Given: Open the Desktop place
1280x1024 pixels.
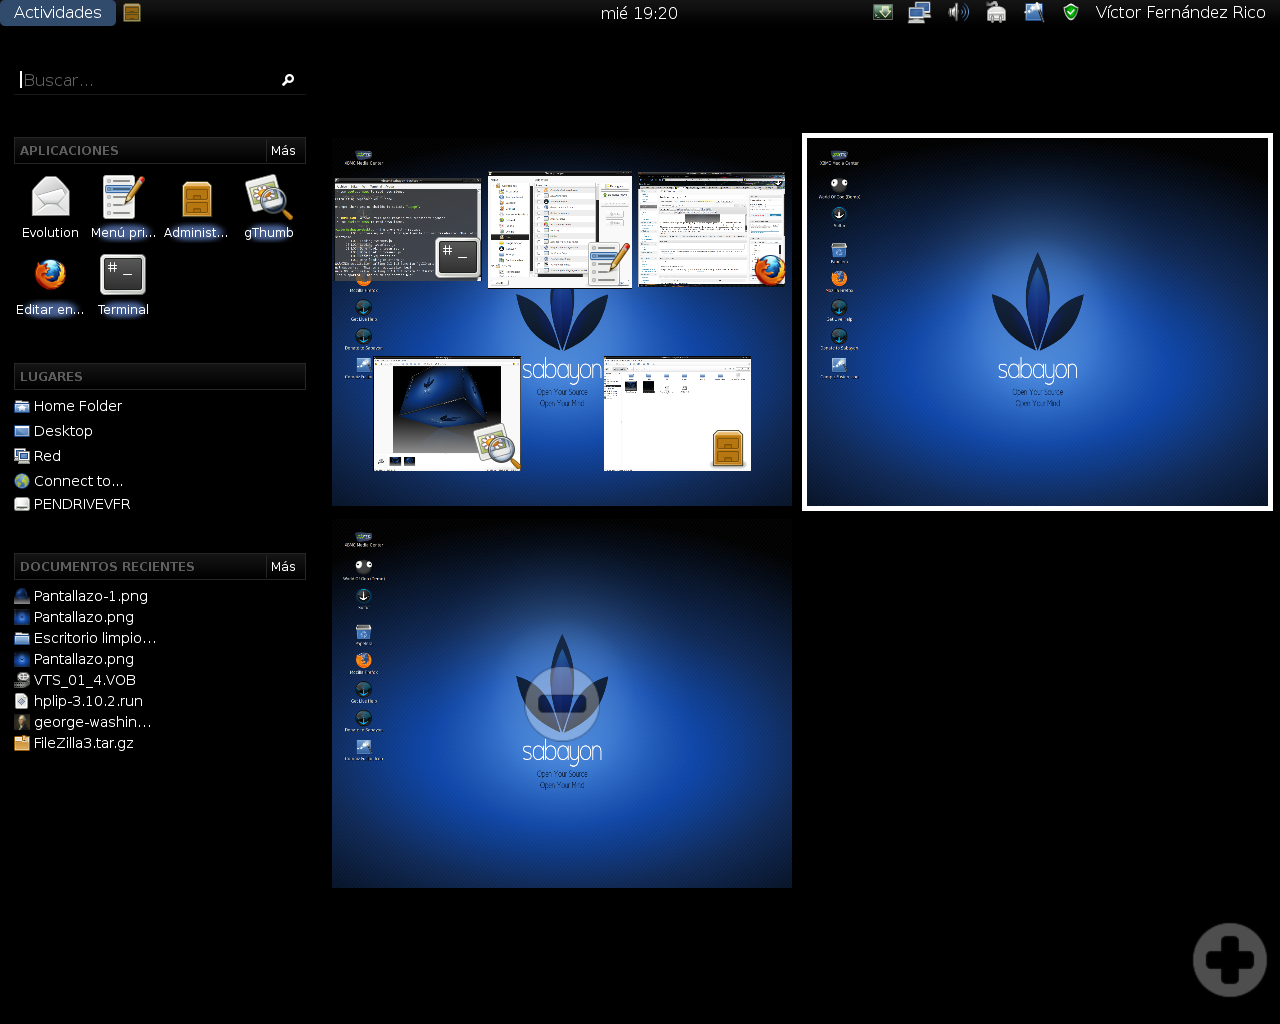Looking at the screenshot, I should click(54, 431).
